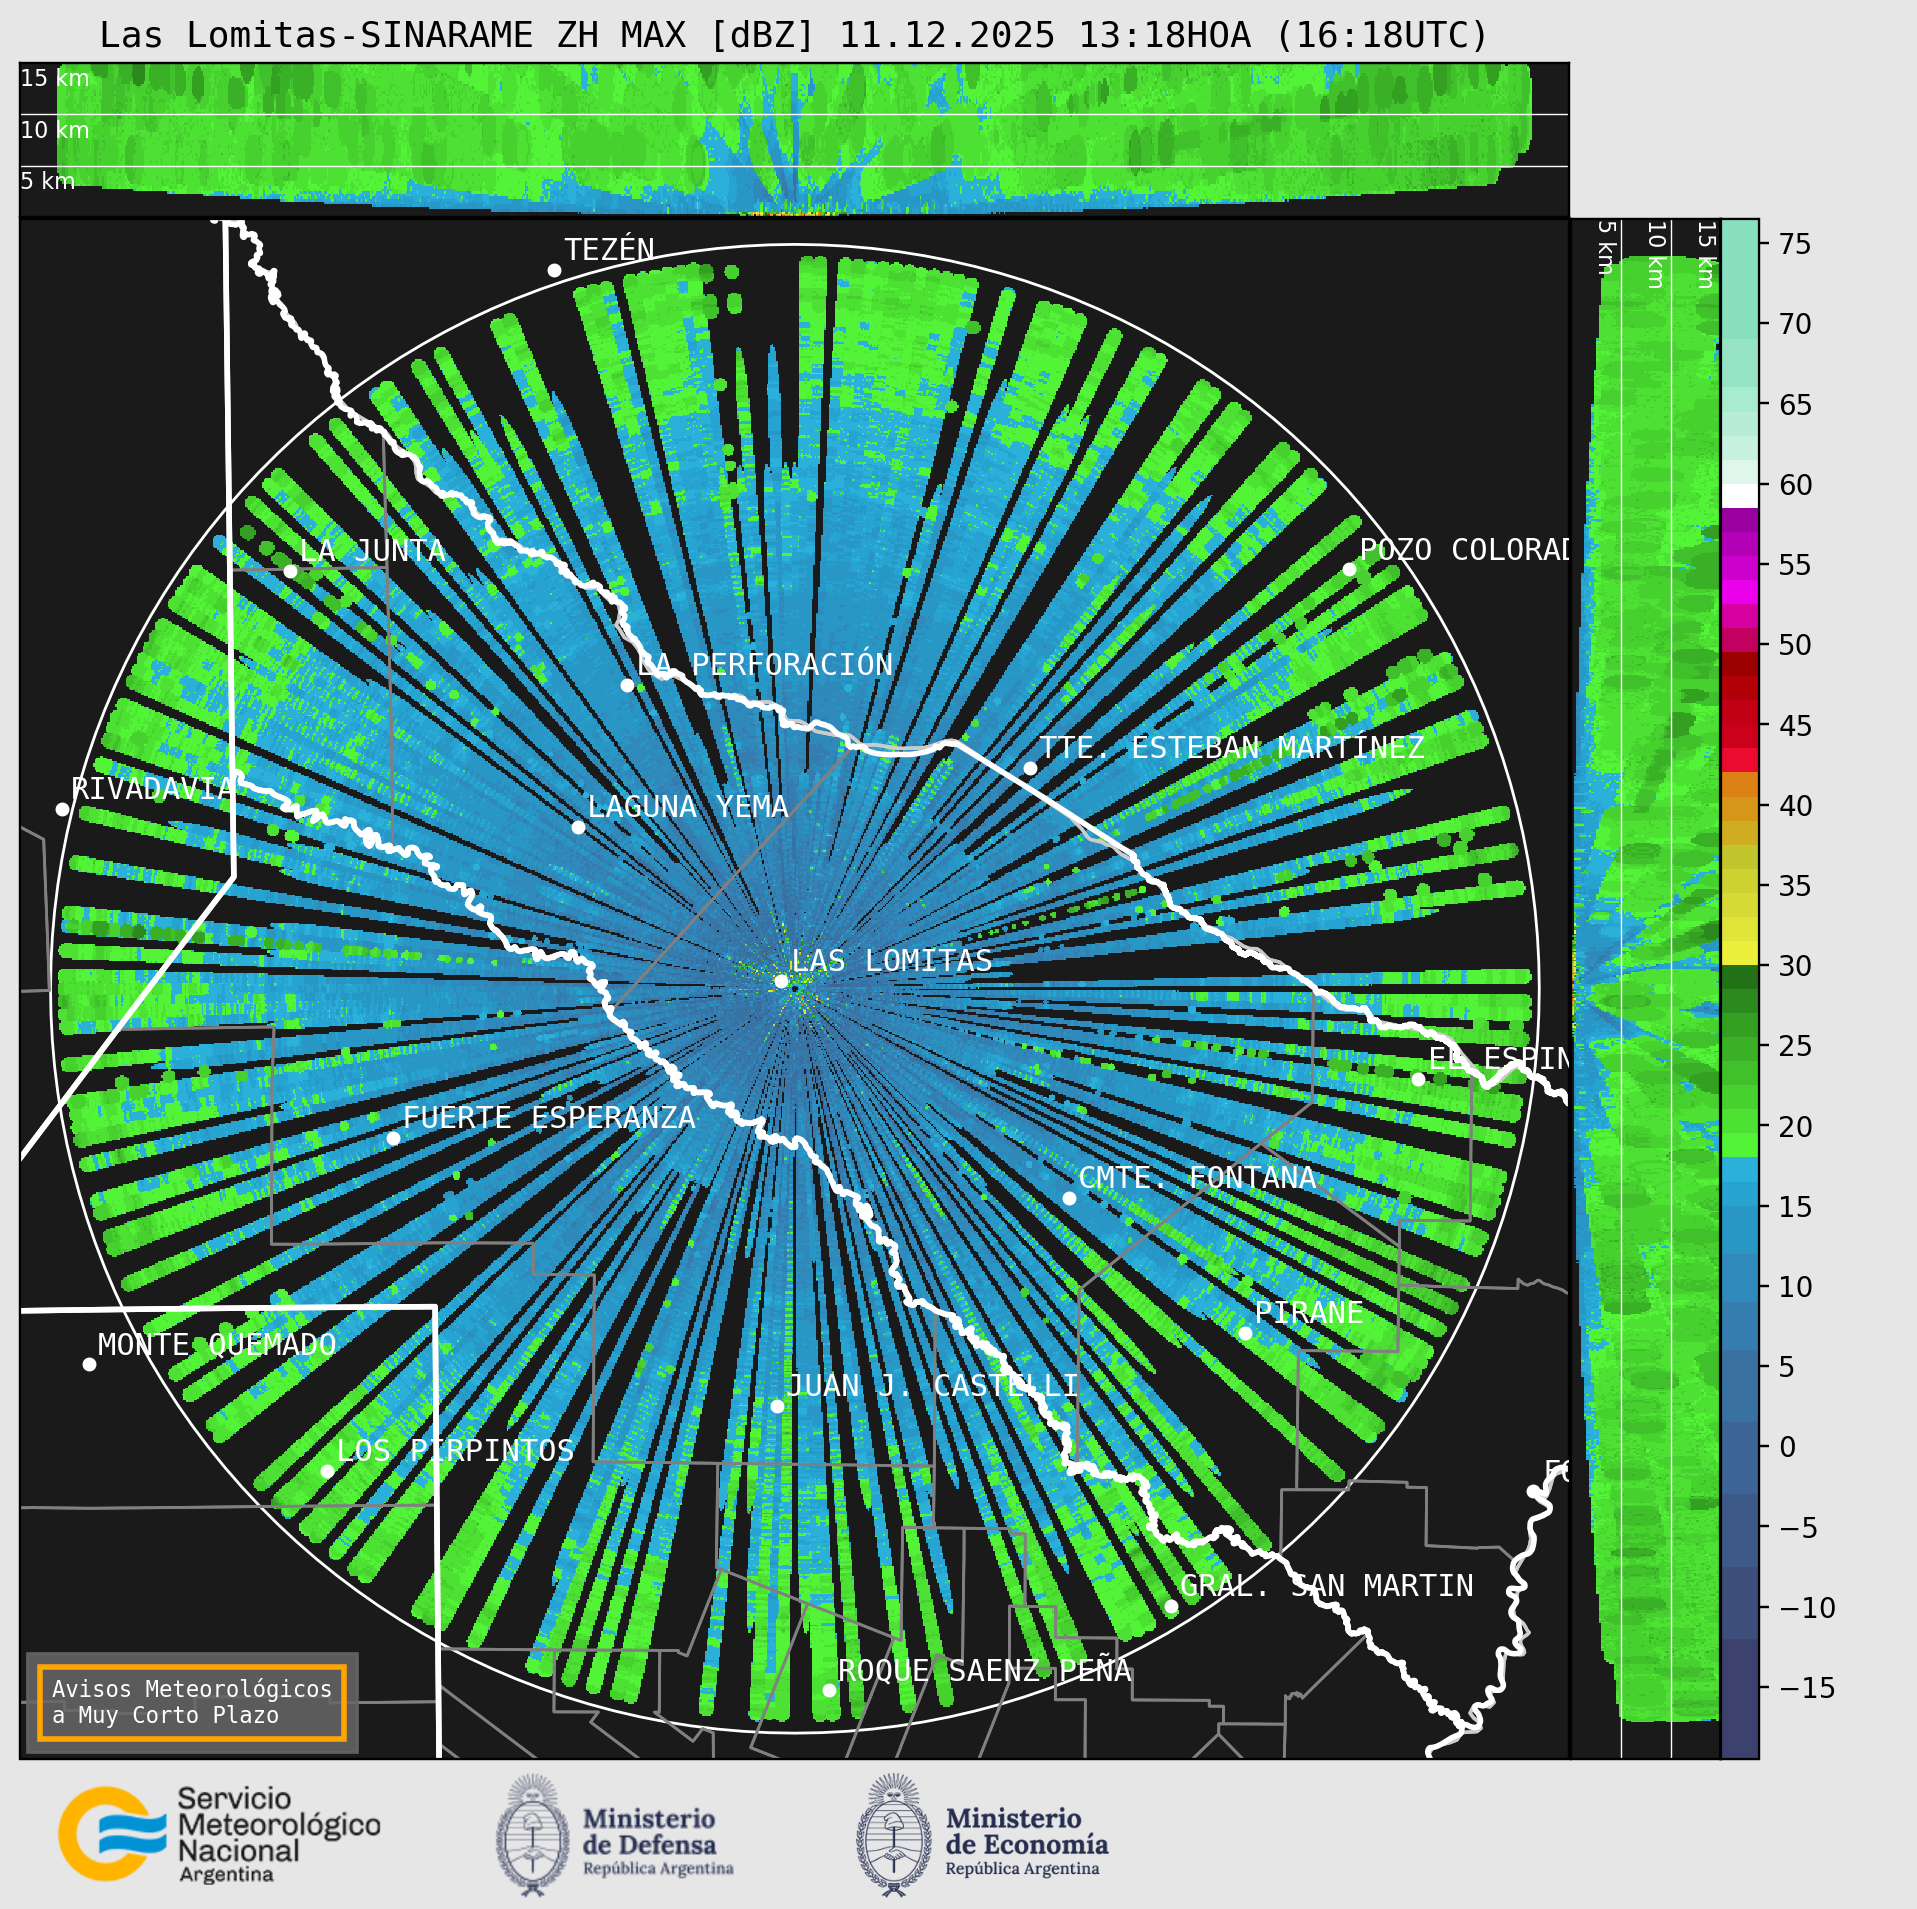This screenshot has height=1909, width=1917.
Task: Click the white 60 dBZ color swatch
Action: coord(1739,496)
